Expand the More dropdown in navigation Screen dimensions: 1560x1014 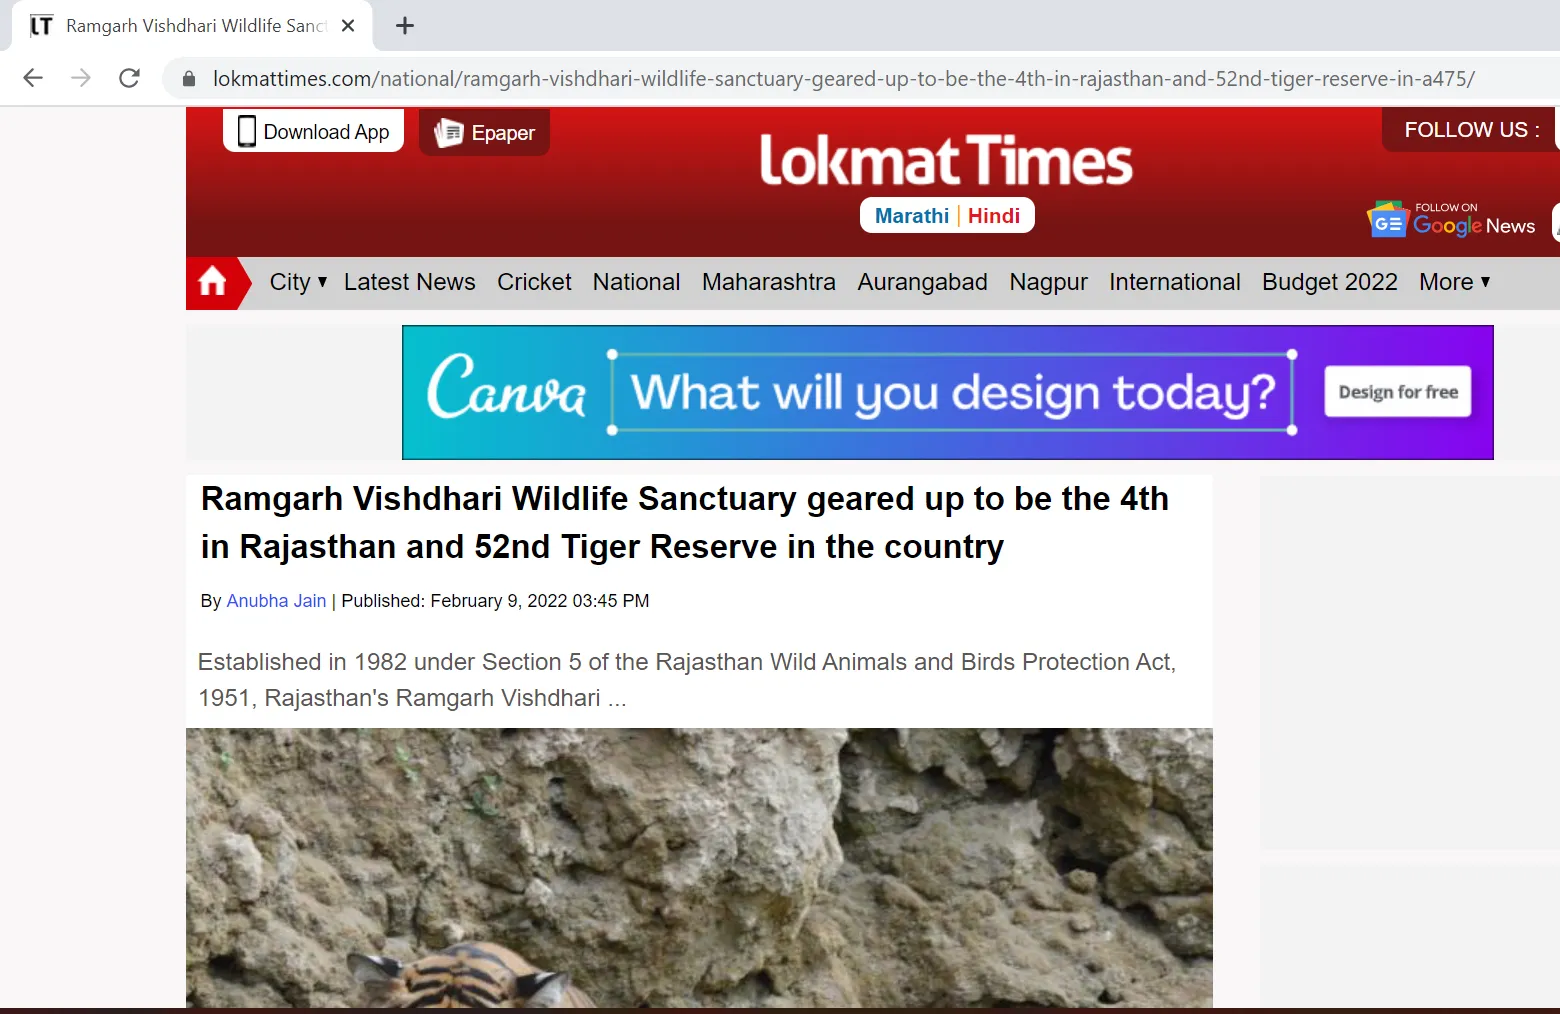[1455, 282]
